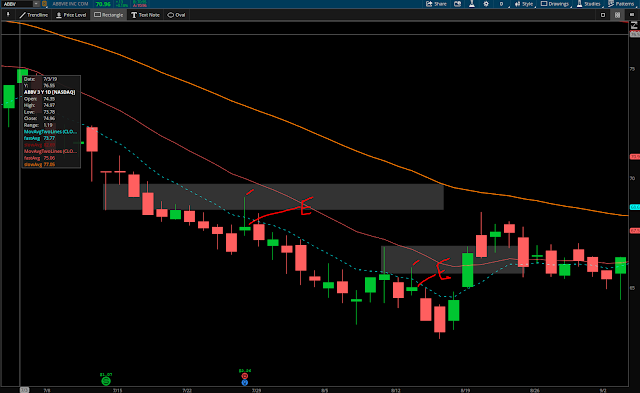Open the Share menu

(436, 4)
